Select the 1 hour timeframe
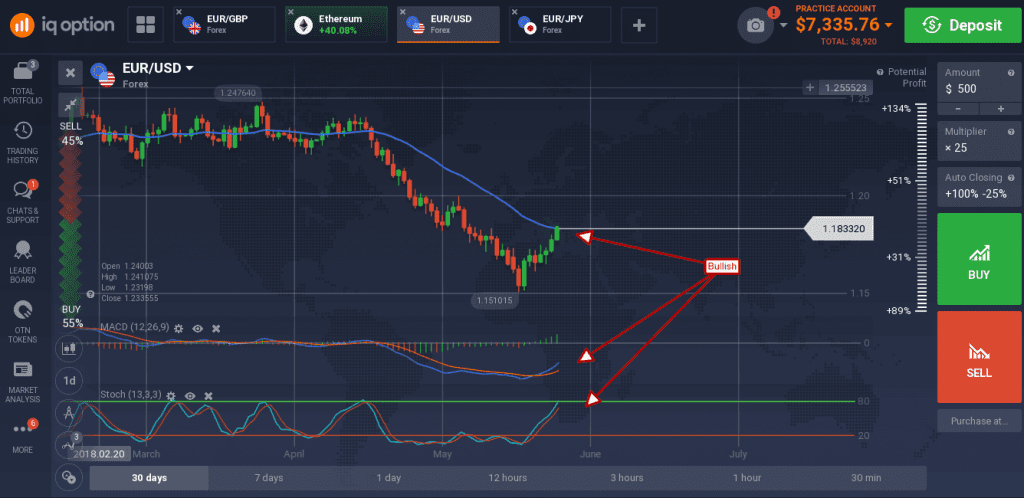 pyautogui.click(x=746, y=478)
